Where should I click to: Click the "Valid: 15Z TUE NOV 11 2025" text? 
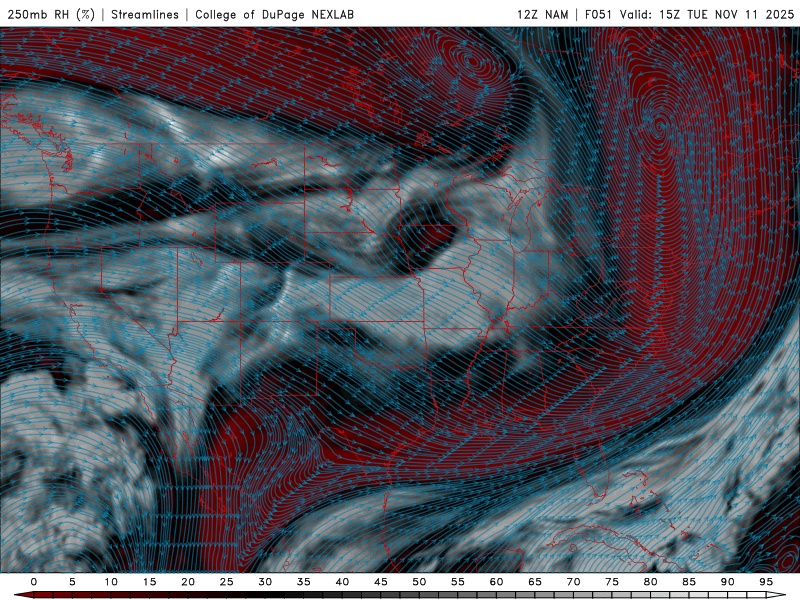[707, 14]
